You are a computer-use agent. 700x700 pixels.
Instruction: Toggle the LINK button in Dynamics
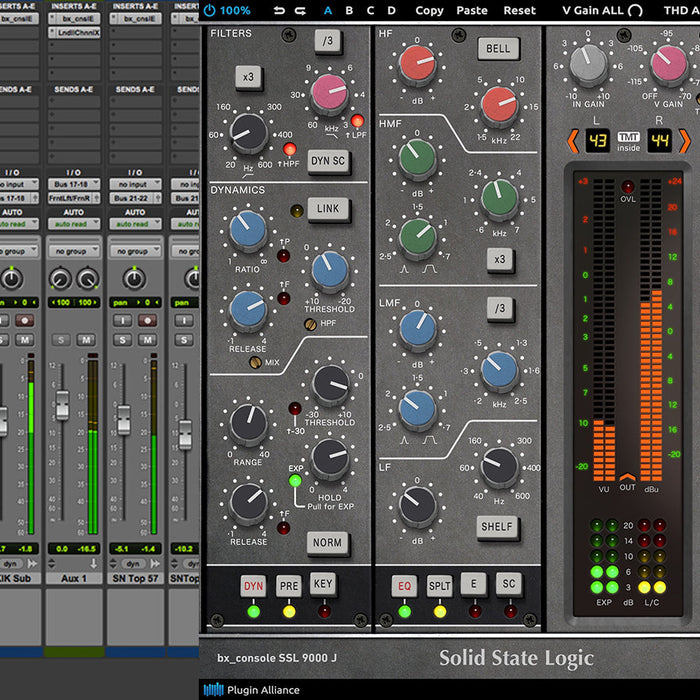click(x=328, y=208)
